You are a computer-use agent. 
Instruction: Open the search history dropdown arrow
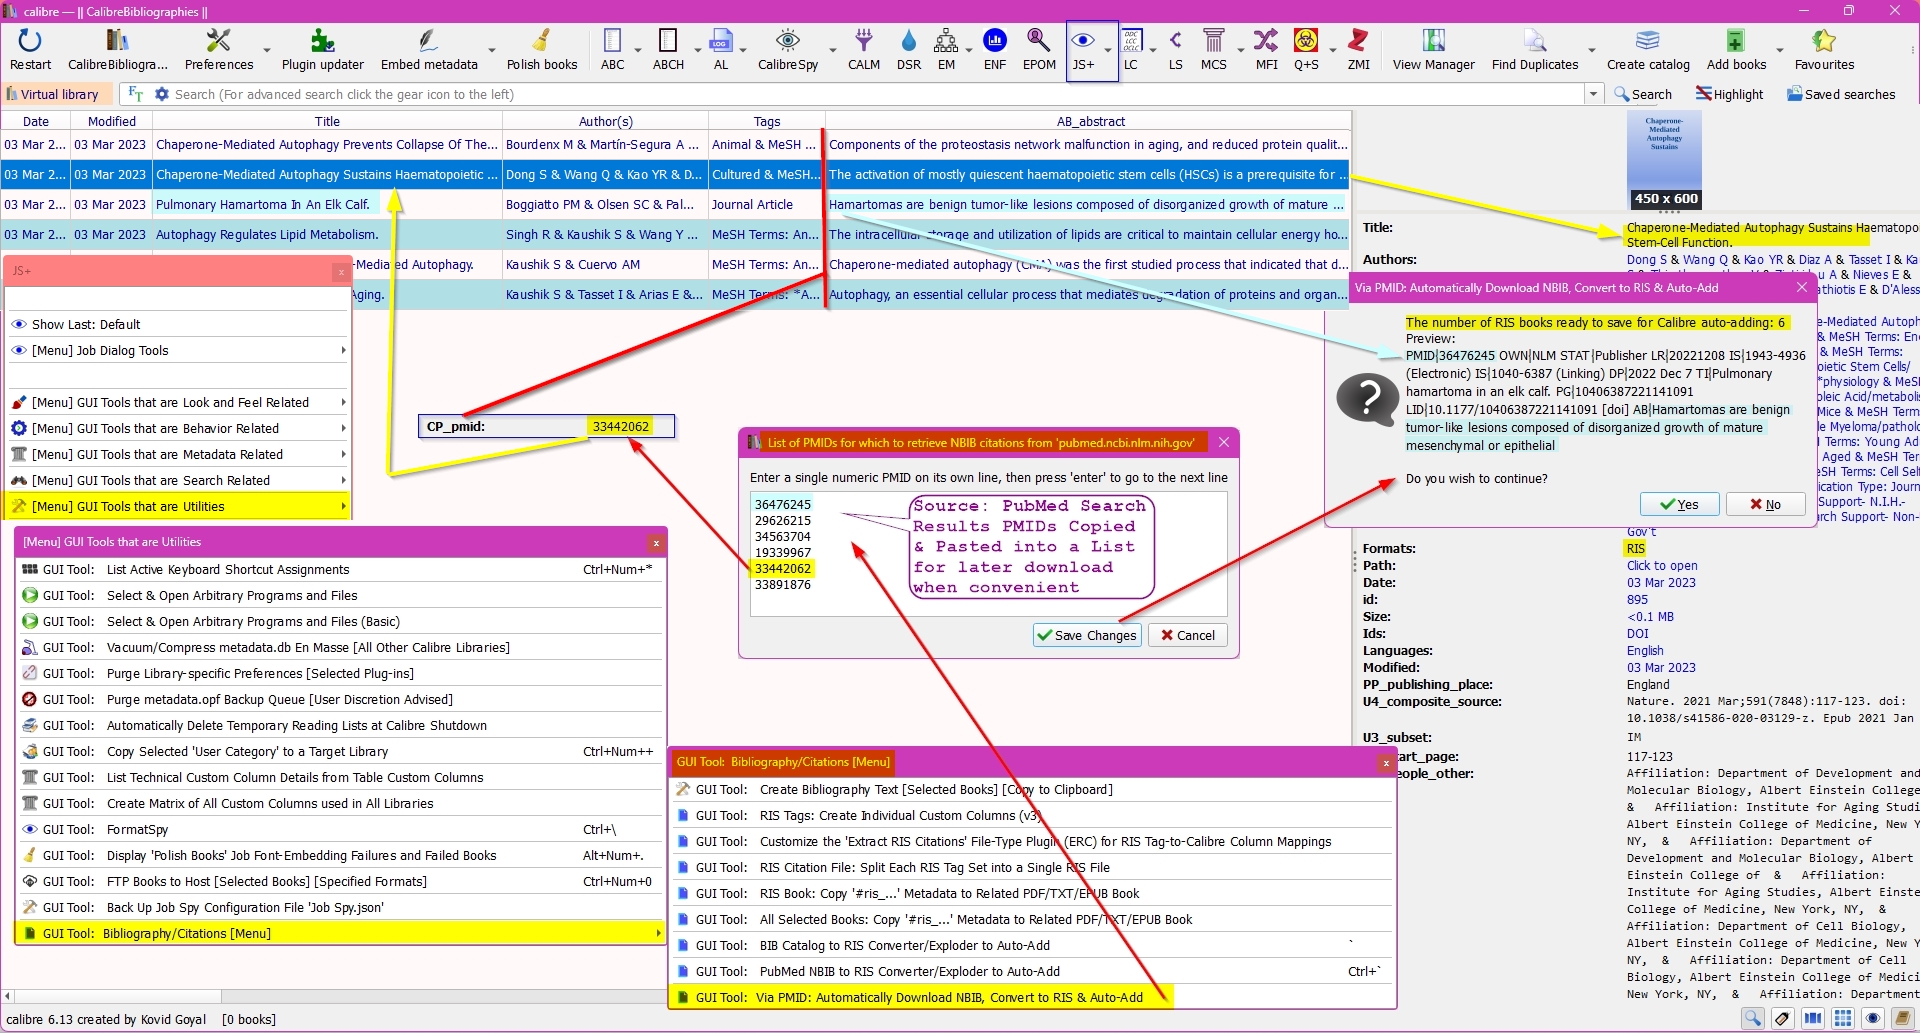(x=1593, y=94)
